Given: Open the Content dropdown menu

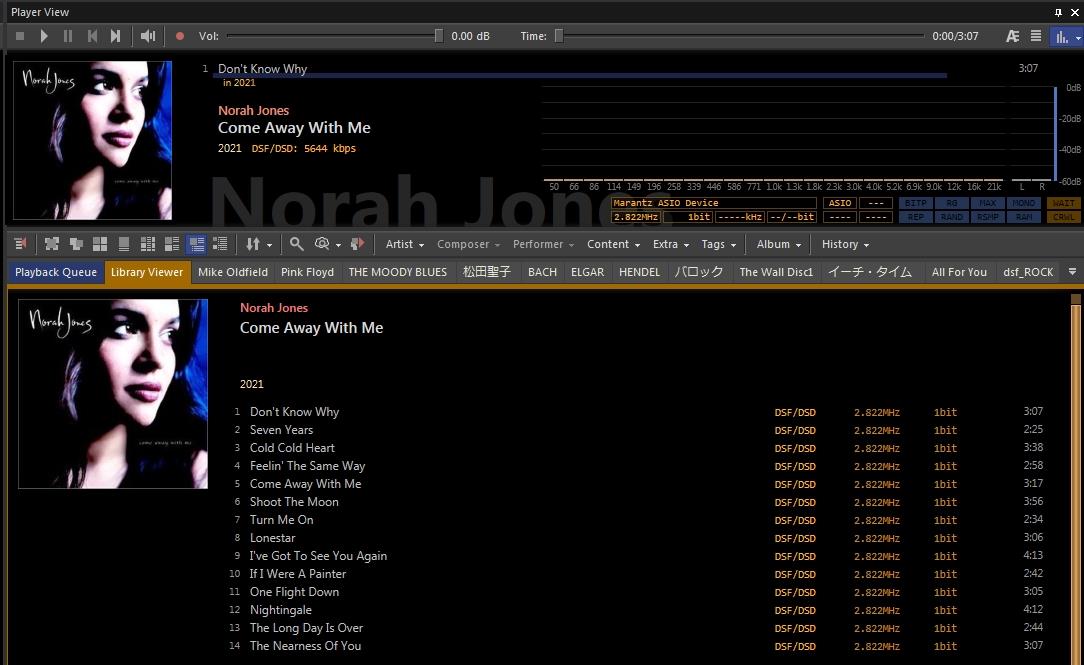Looking at the screenshot, I should 613,244.
